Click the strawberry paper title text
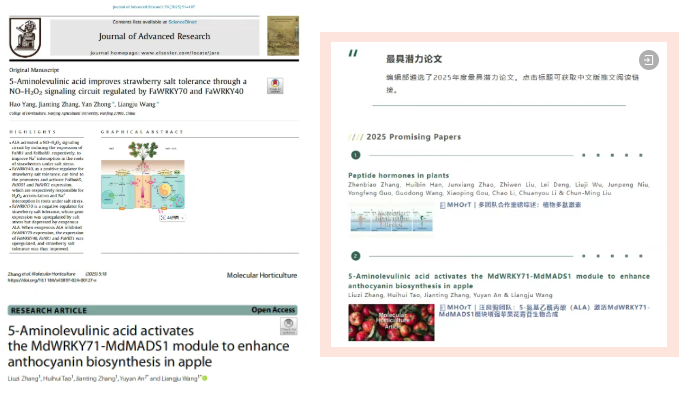The height and width of the screenshot is (394, 683). pyautogui.click(x=128, y=86)
